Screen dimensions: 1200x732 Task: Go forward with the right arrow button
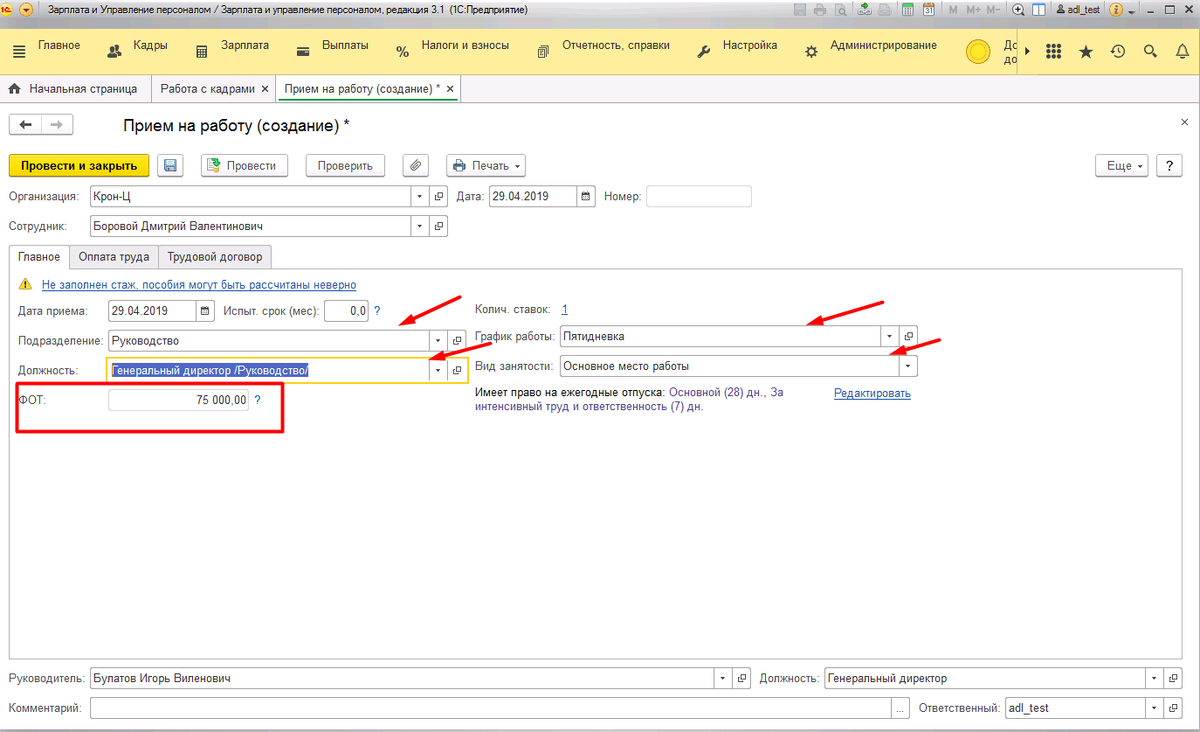(57, 125)
